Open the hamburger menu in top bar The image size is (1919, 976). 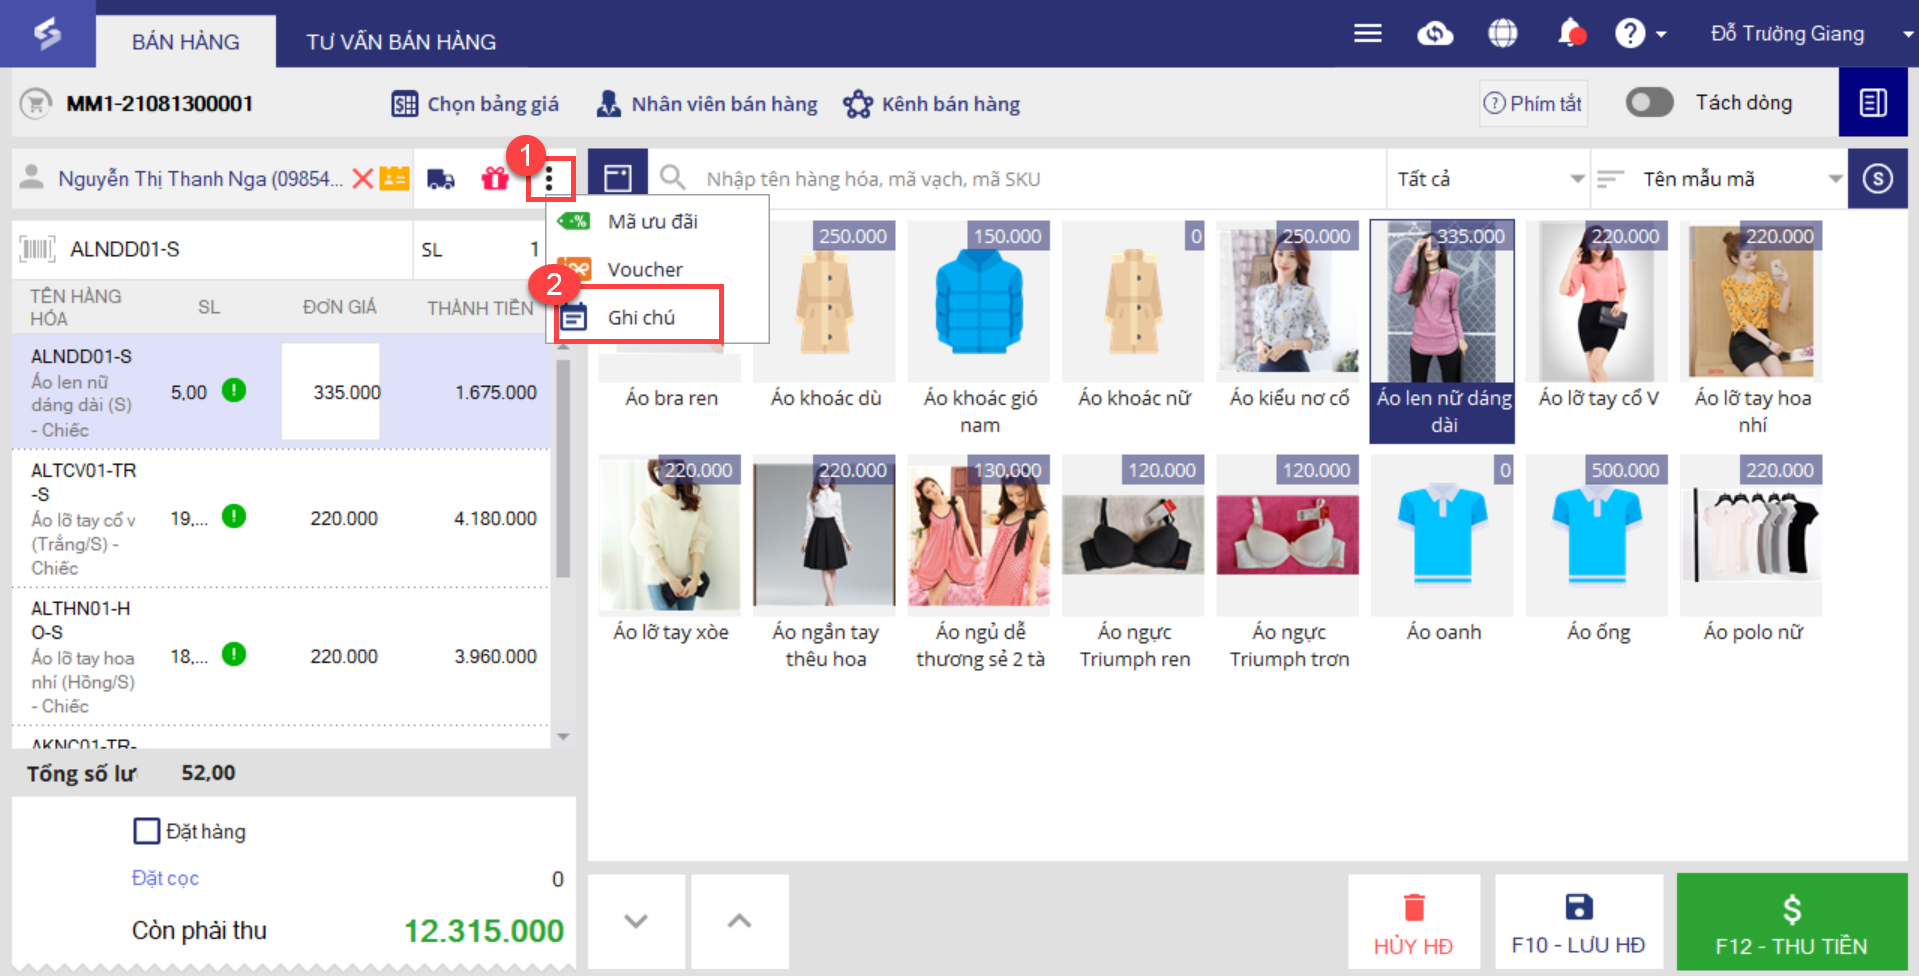[x=1367, y=34]
